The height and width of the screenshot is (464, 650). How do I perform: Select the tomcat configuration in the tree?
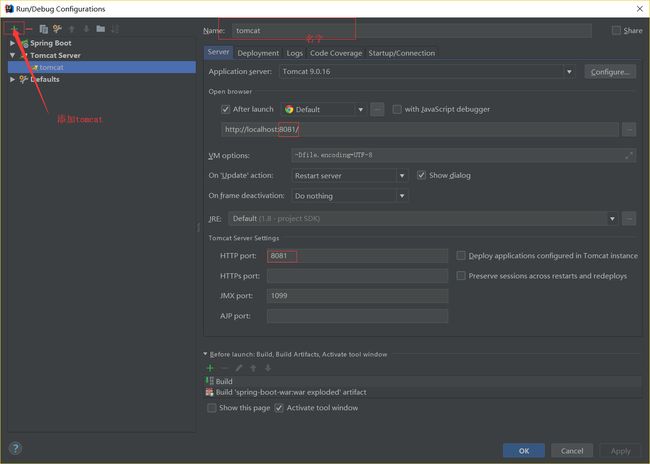pos(102,67)
